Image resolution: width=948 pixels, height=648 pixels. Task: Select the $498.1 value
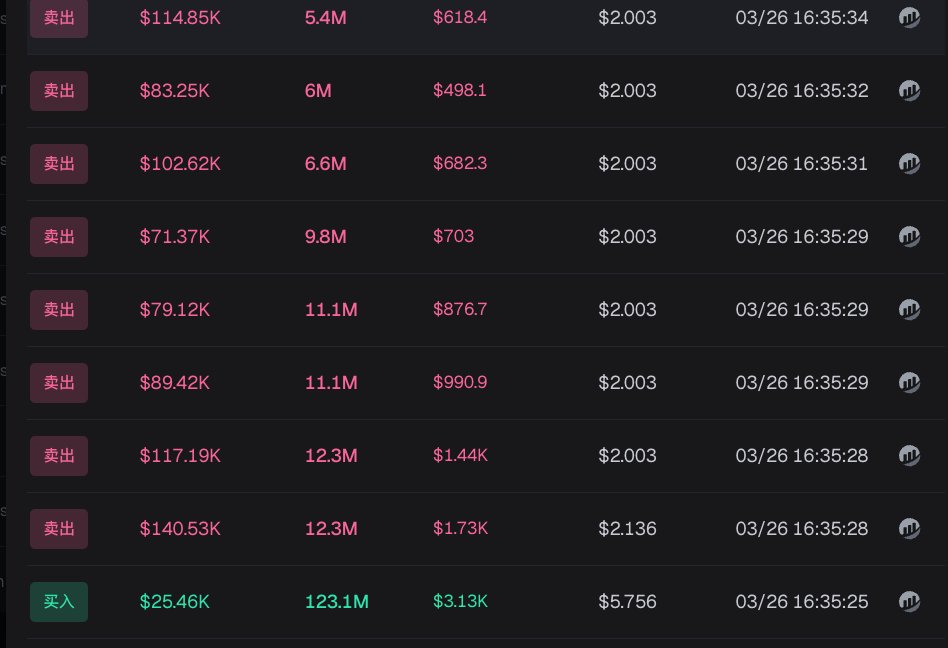459,90
